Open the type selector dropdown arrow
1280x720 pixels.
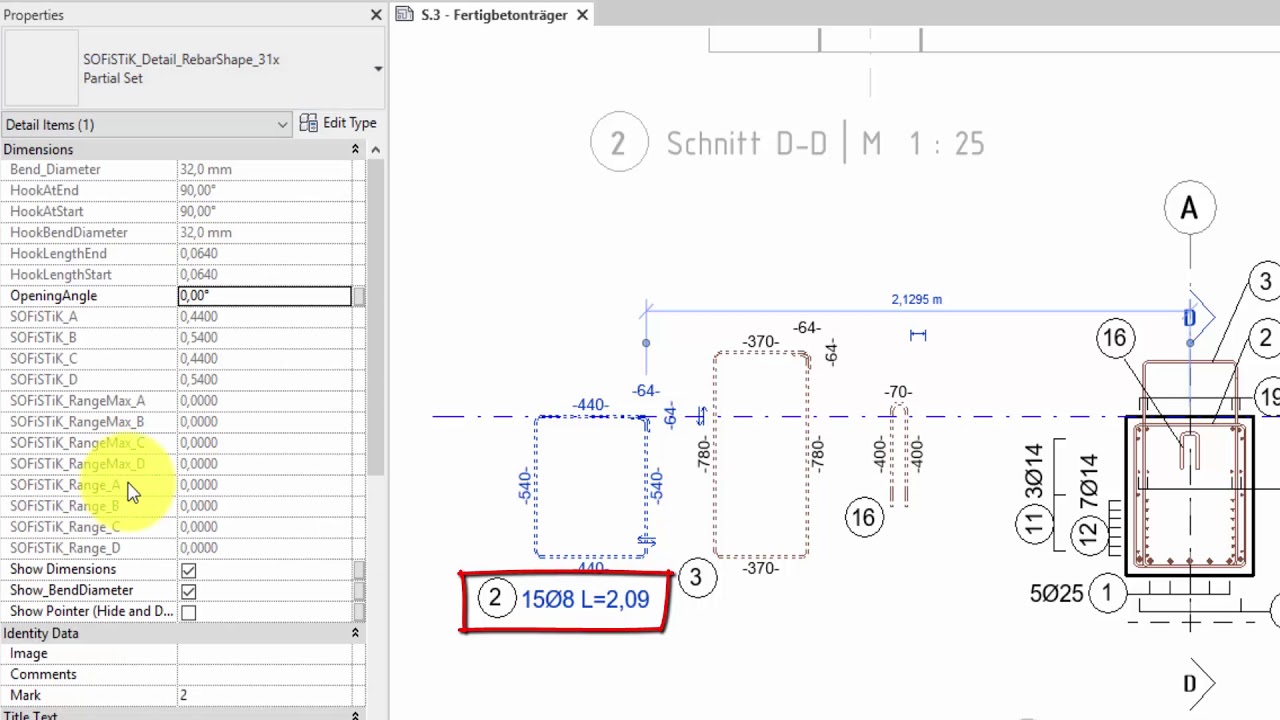pos(378,69)
